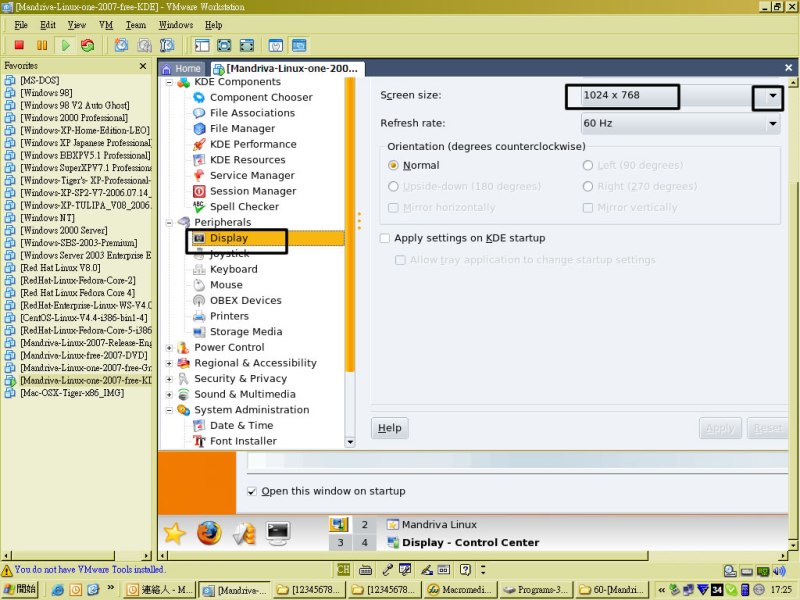
Task: Select Right (270 degrees) radio button
Action: pyautogui.click(x=588, y=186)
